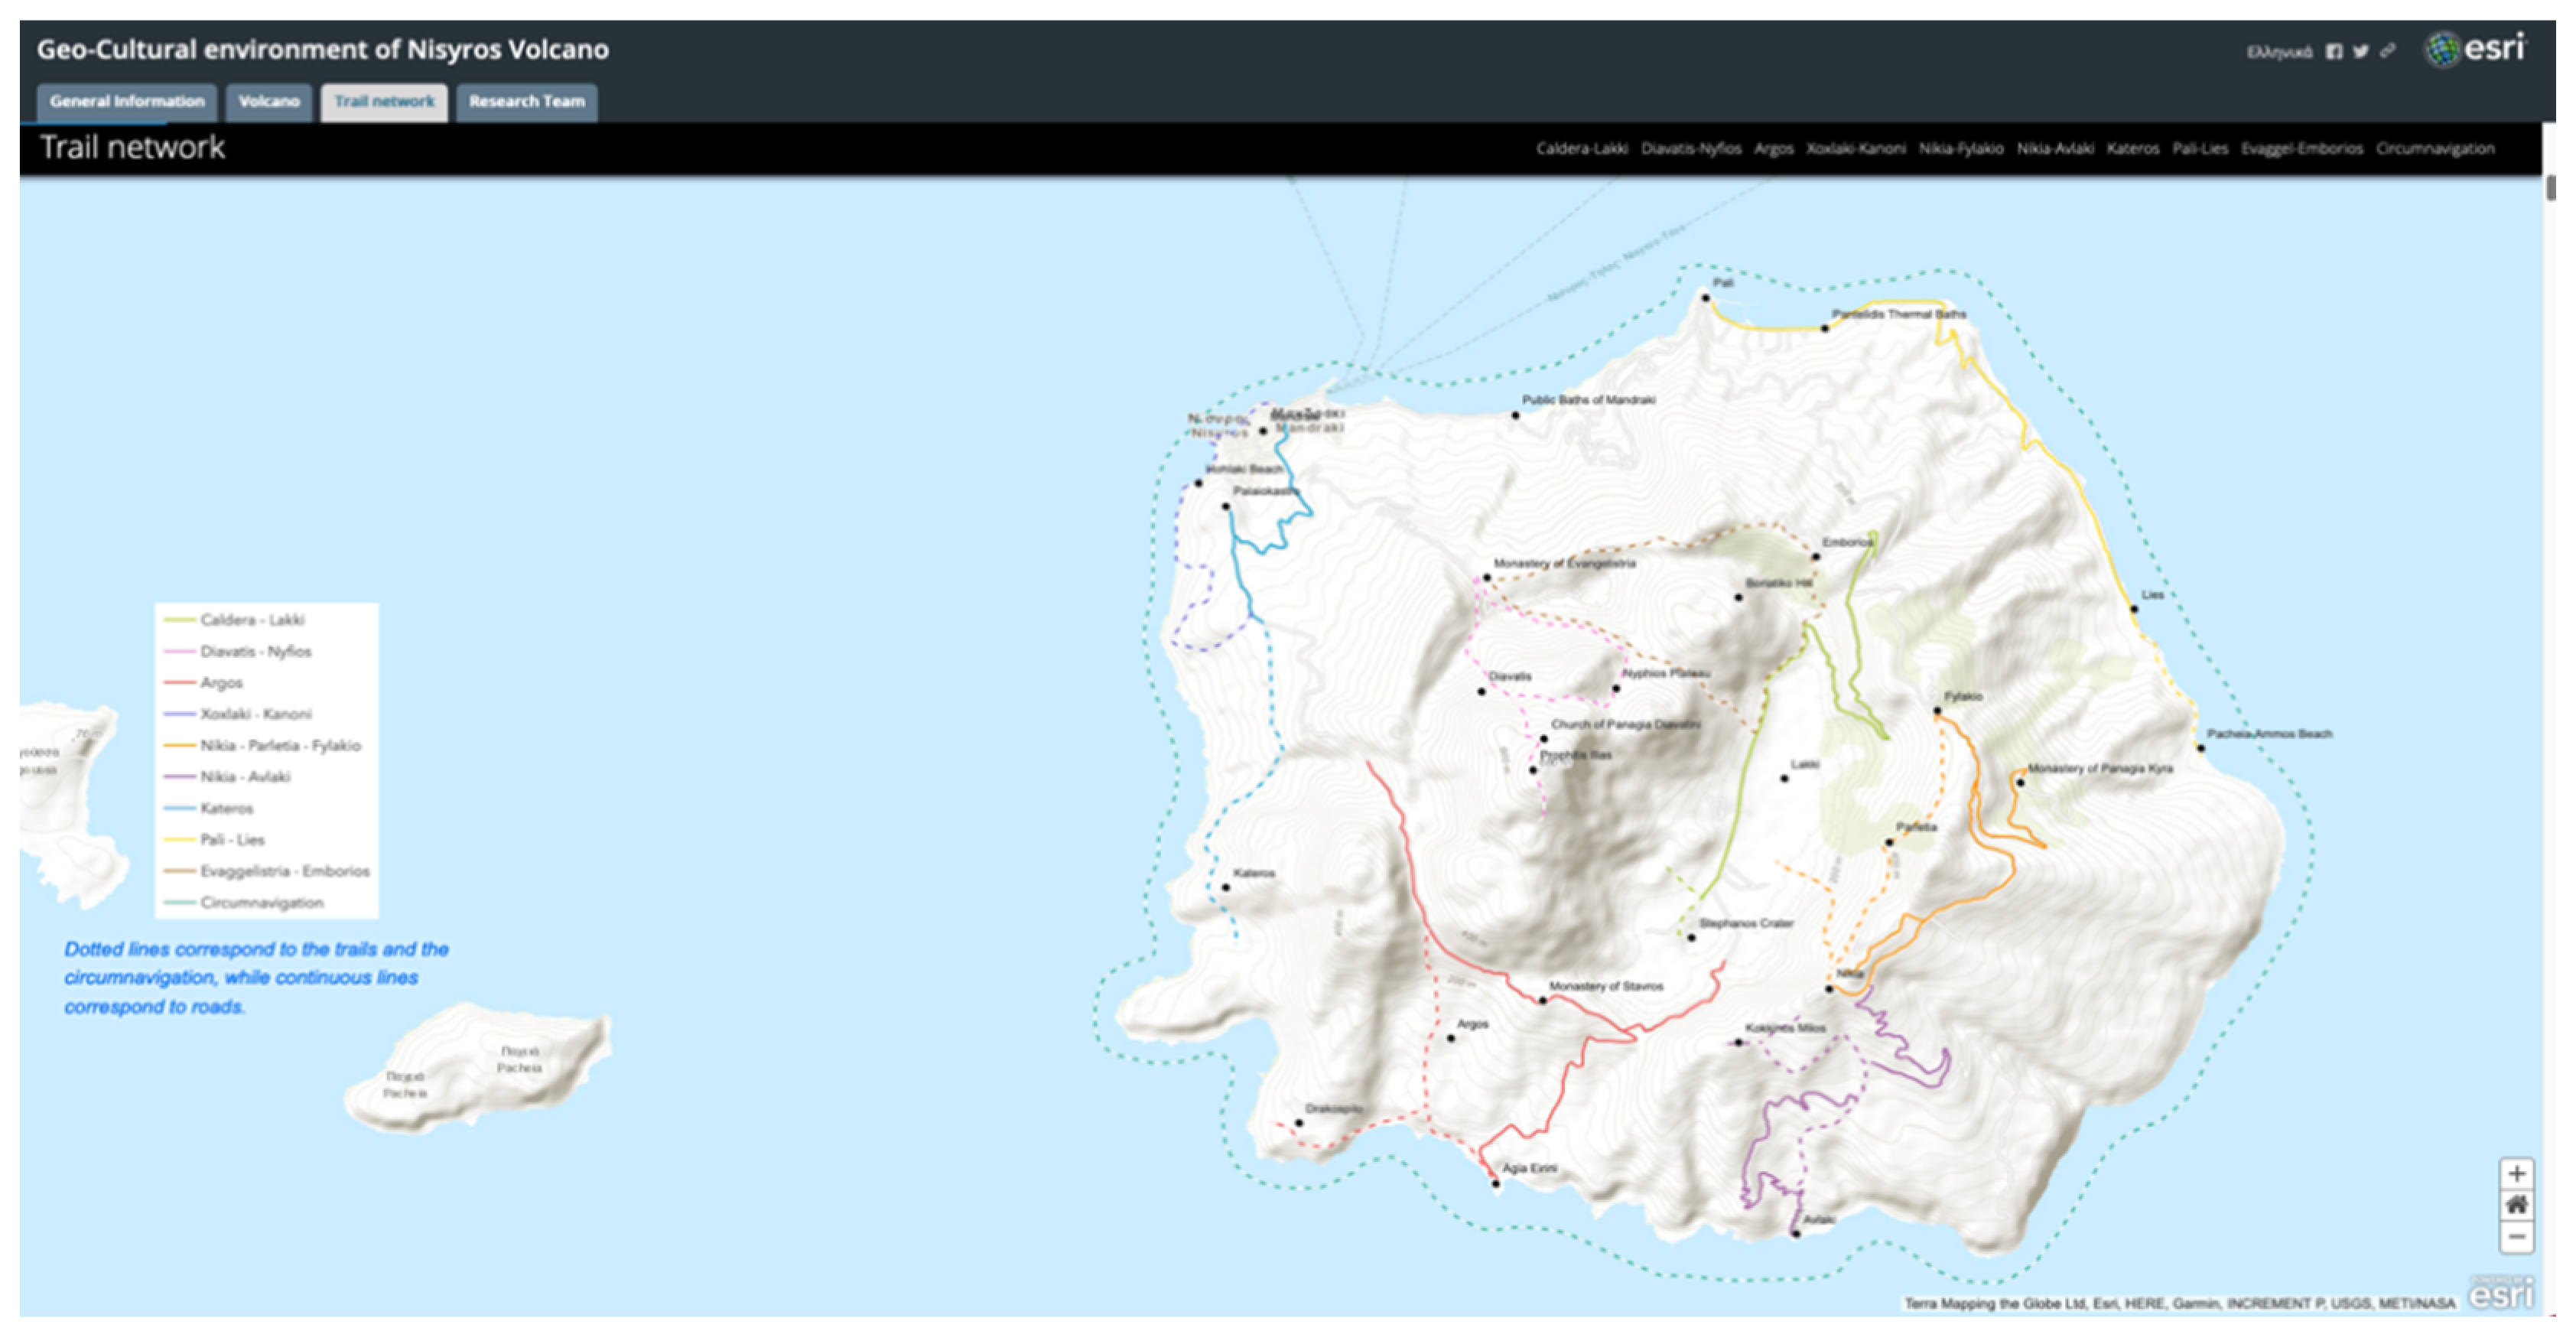Reset the map with the home button
The height and width of the screenshot is (1344, 2576).
pyautogui.click(x=2516, y=1205)
